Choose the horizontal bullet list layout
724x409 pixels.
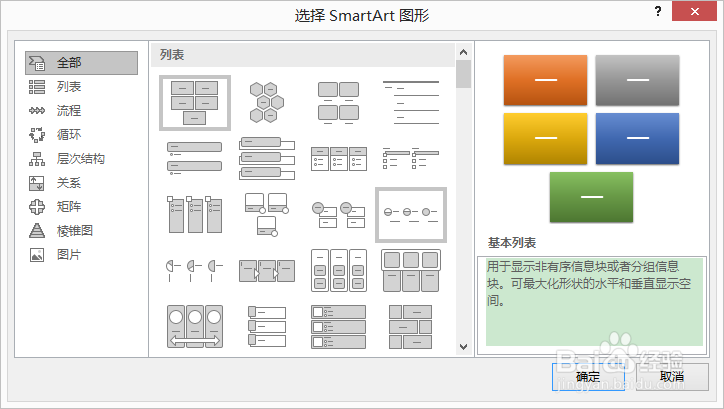click(338, 159)
